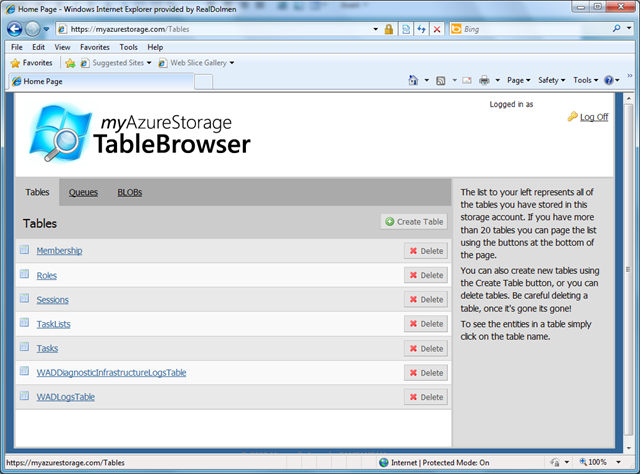
Task: Open the WADDiagnosticInfrastructureLogsTable link
Action: coord(111,373)
